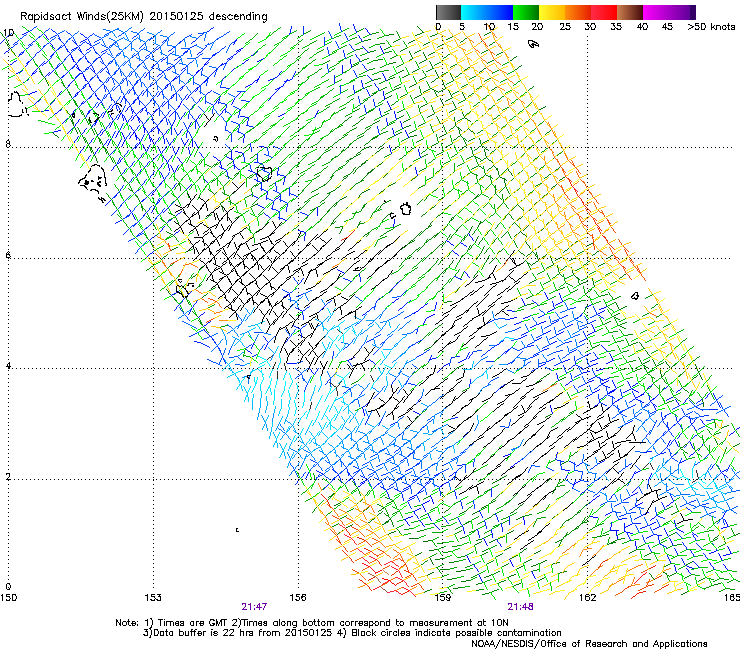Click the '2' latitude axis label
This screenshot has width=740, height=650.
point(8,477)
